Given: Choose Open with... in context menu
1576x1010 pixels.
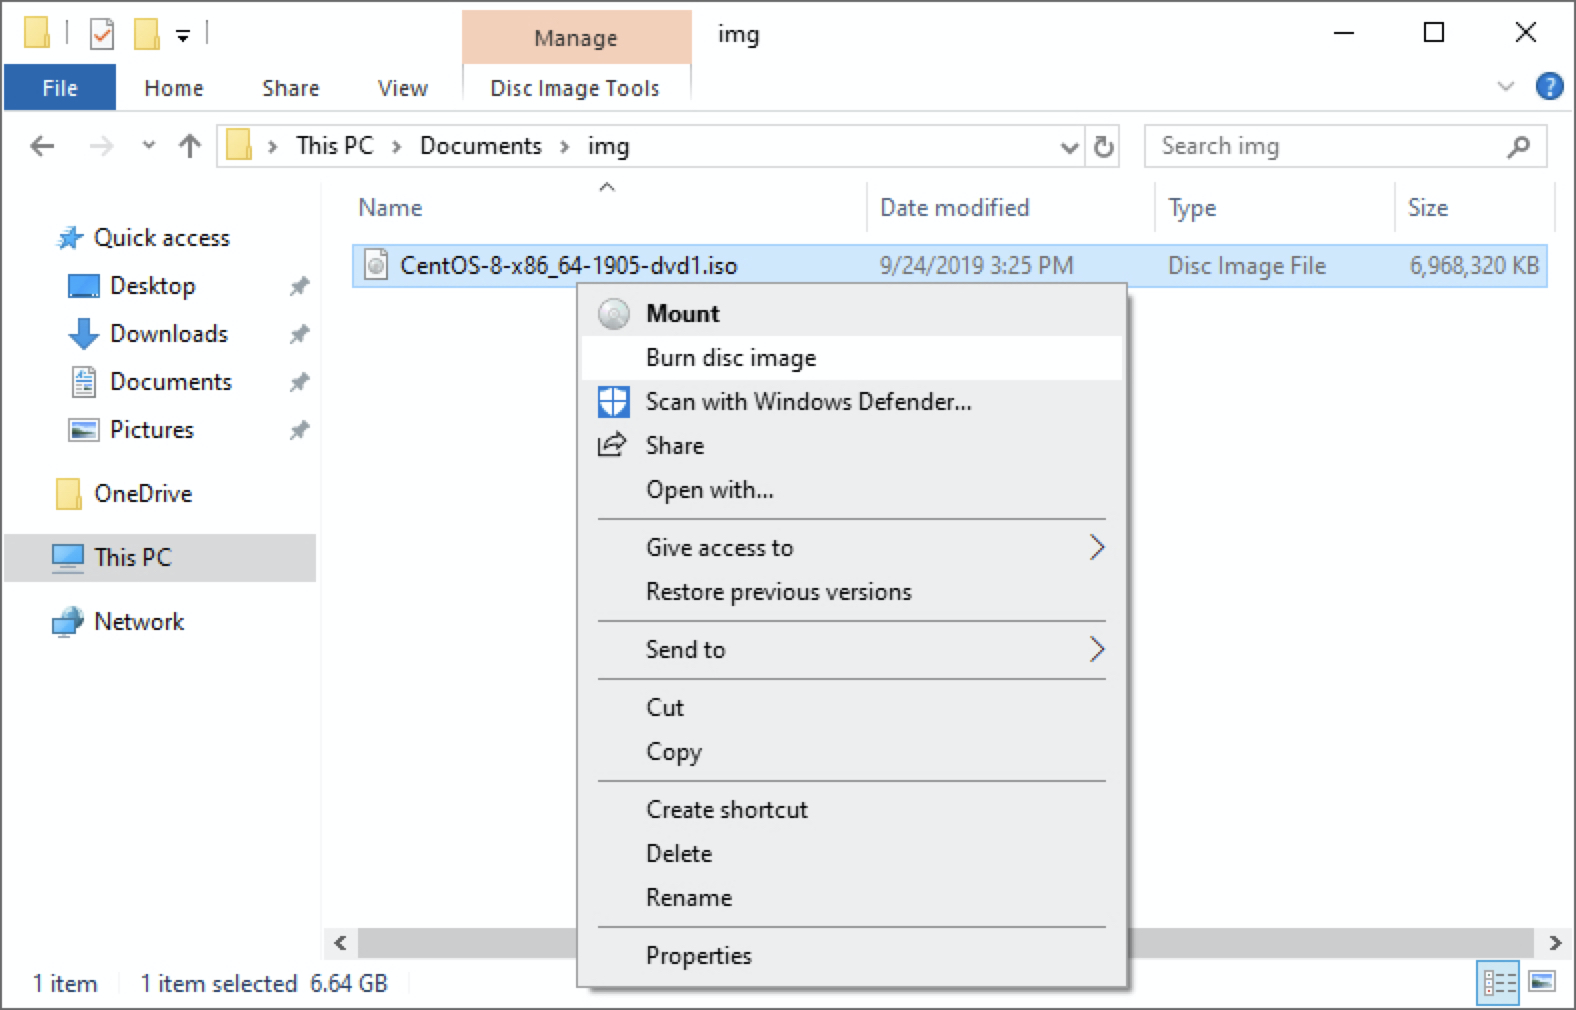Looking at the screenshot, I should pyautogui.click(x=852, y=490).
